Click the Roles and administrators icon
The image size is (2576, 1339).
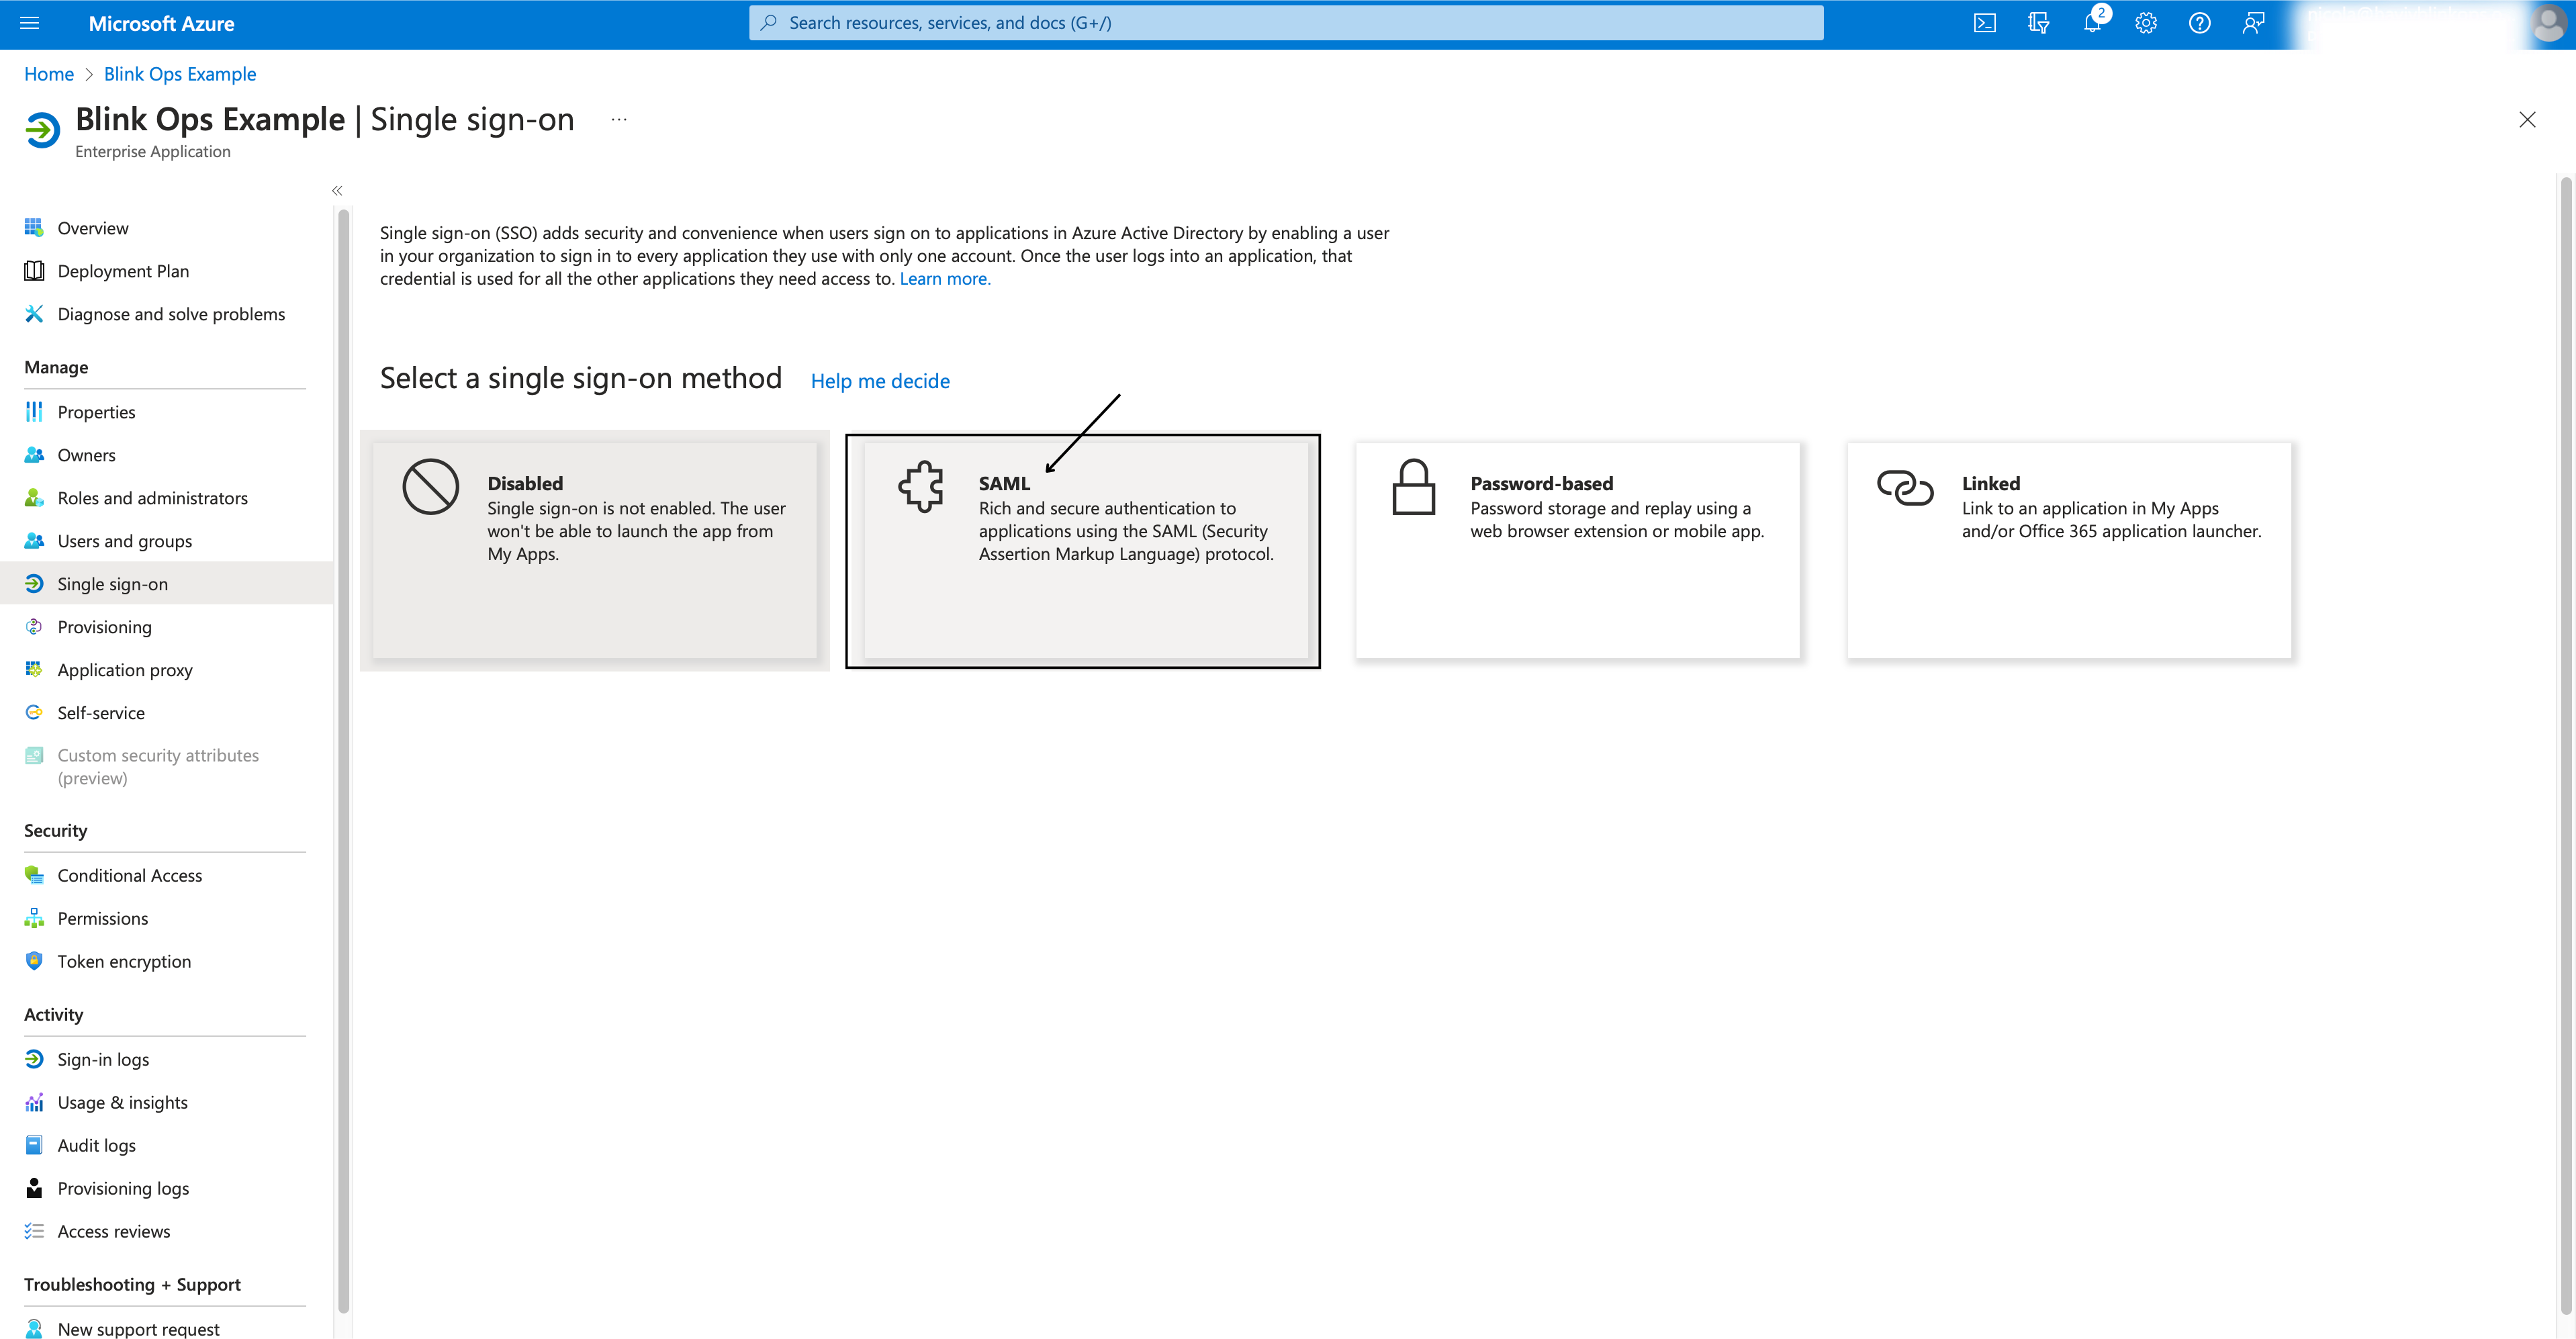pyautogui.click(x=34, y=498)
